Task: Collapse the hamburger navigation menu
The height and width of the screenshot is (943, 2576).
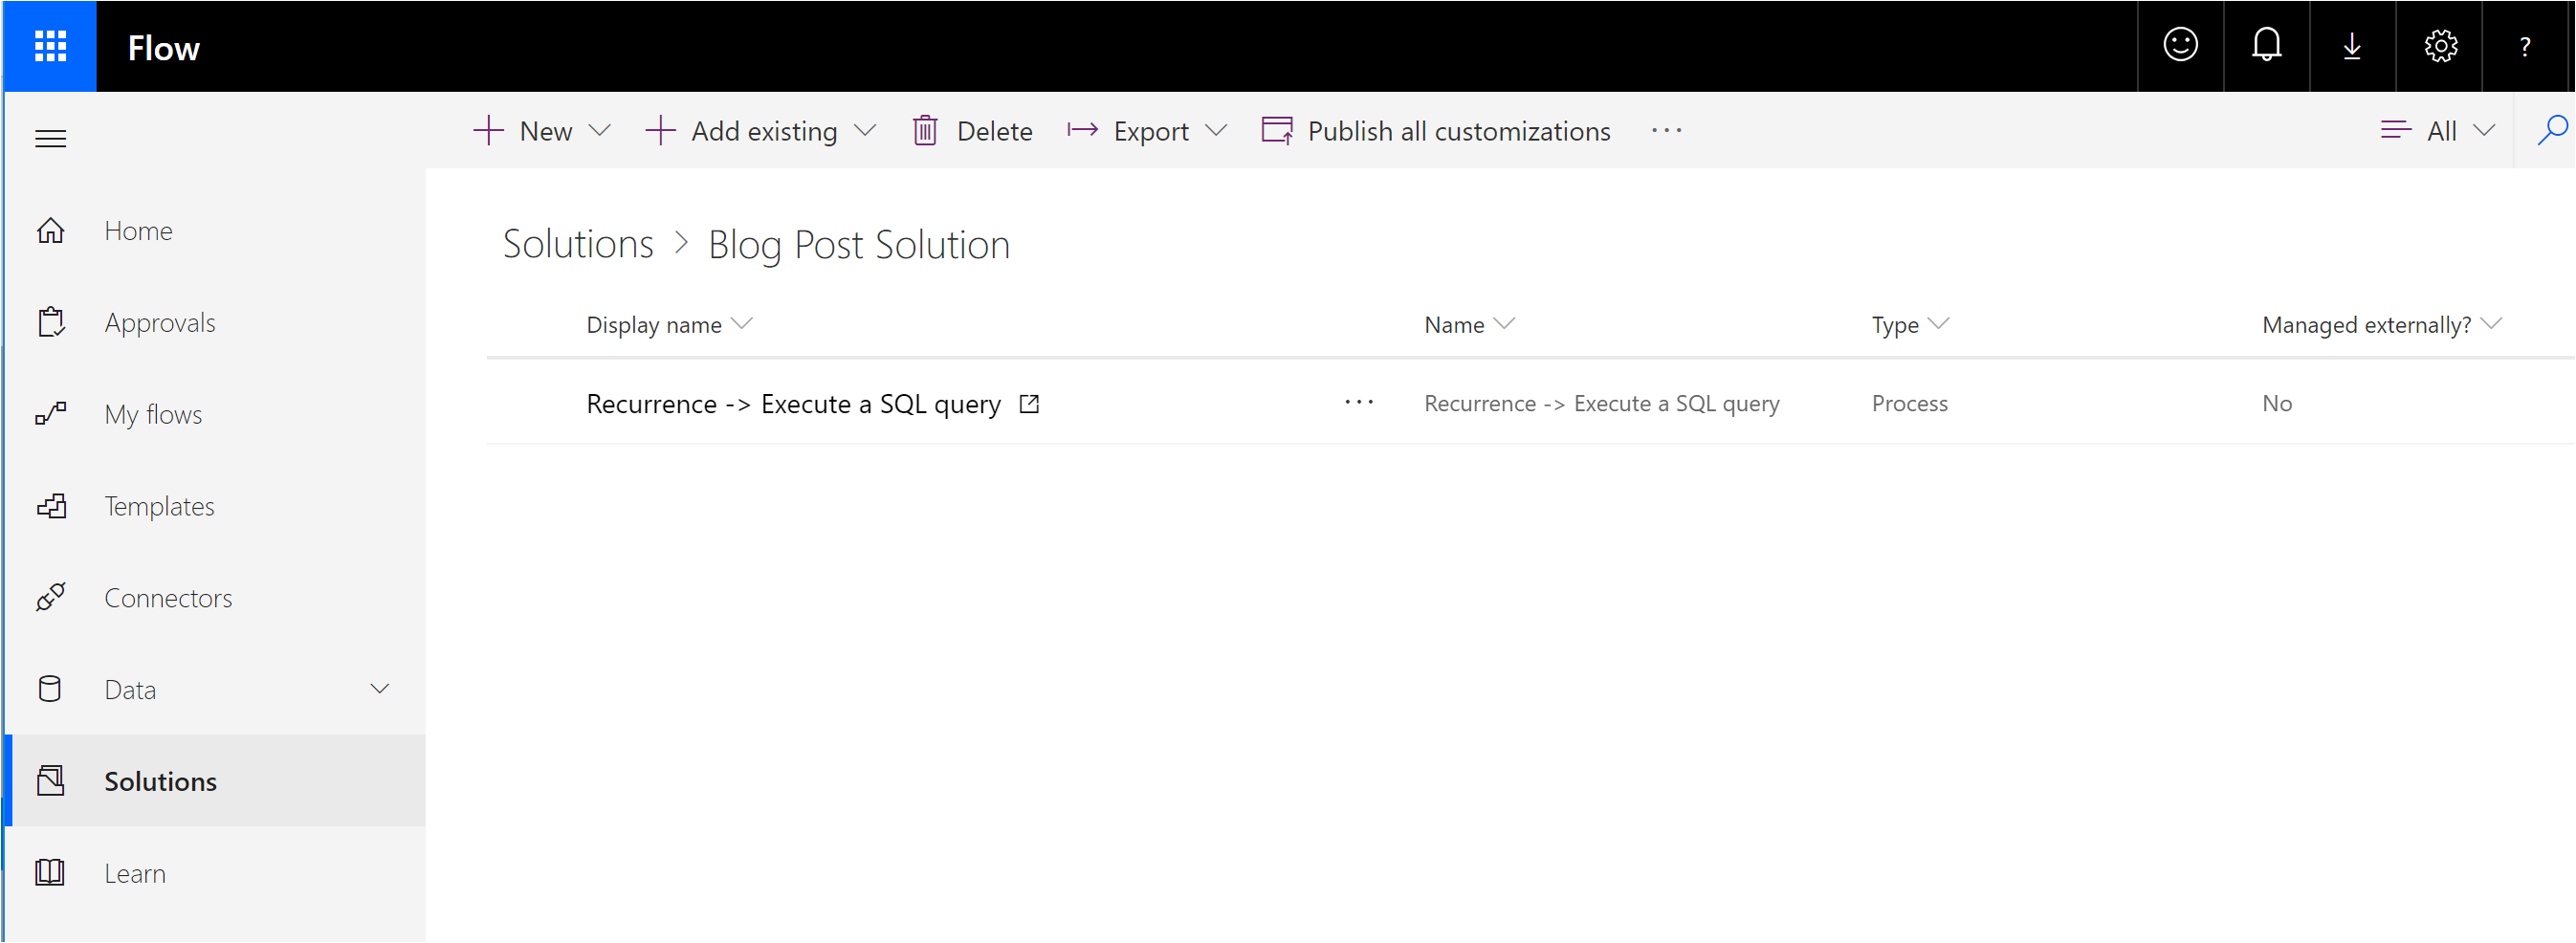Action: click(x=50, y=139)
